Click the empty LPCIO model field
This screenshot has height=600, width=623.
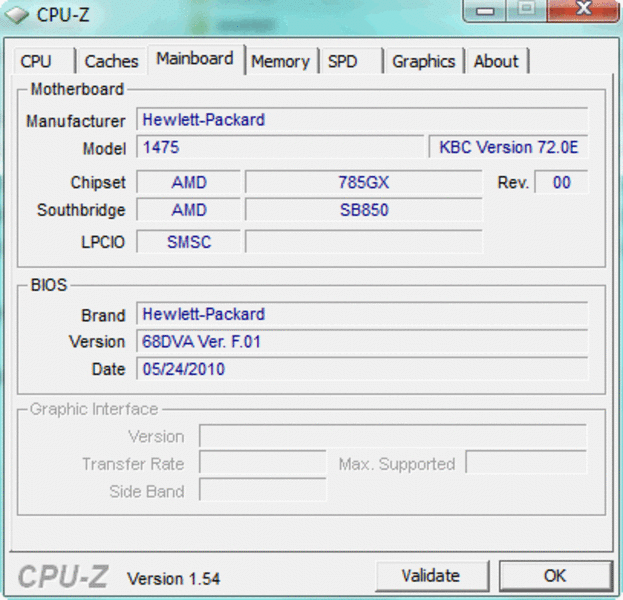click(364, 242)
